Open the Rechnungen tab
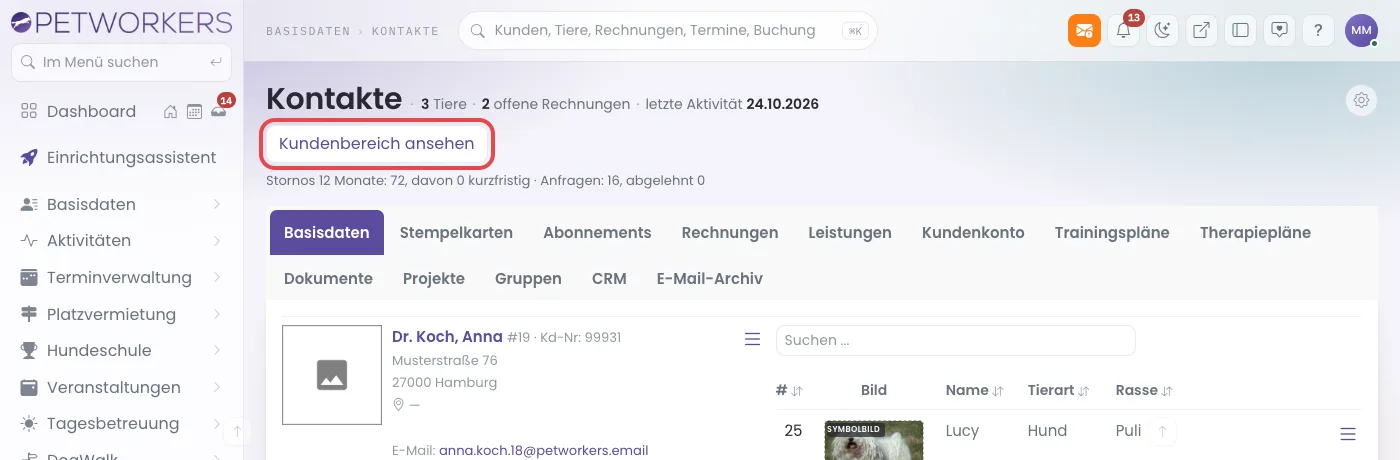Screen dimensions: 1400x460 click(730, 233)
